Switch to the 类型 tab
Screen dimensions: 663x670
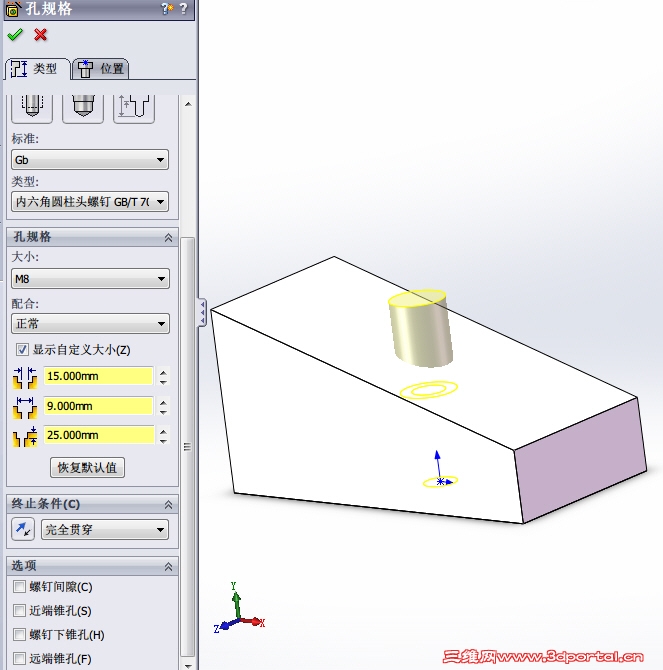(x=37, y=68)
